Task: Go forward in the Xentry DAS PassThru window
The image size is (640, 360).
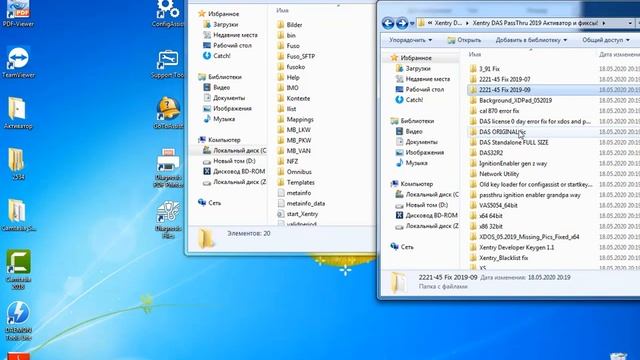Action: (x=402, y=23)
